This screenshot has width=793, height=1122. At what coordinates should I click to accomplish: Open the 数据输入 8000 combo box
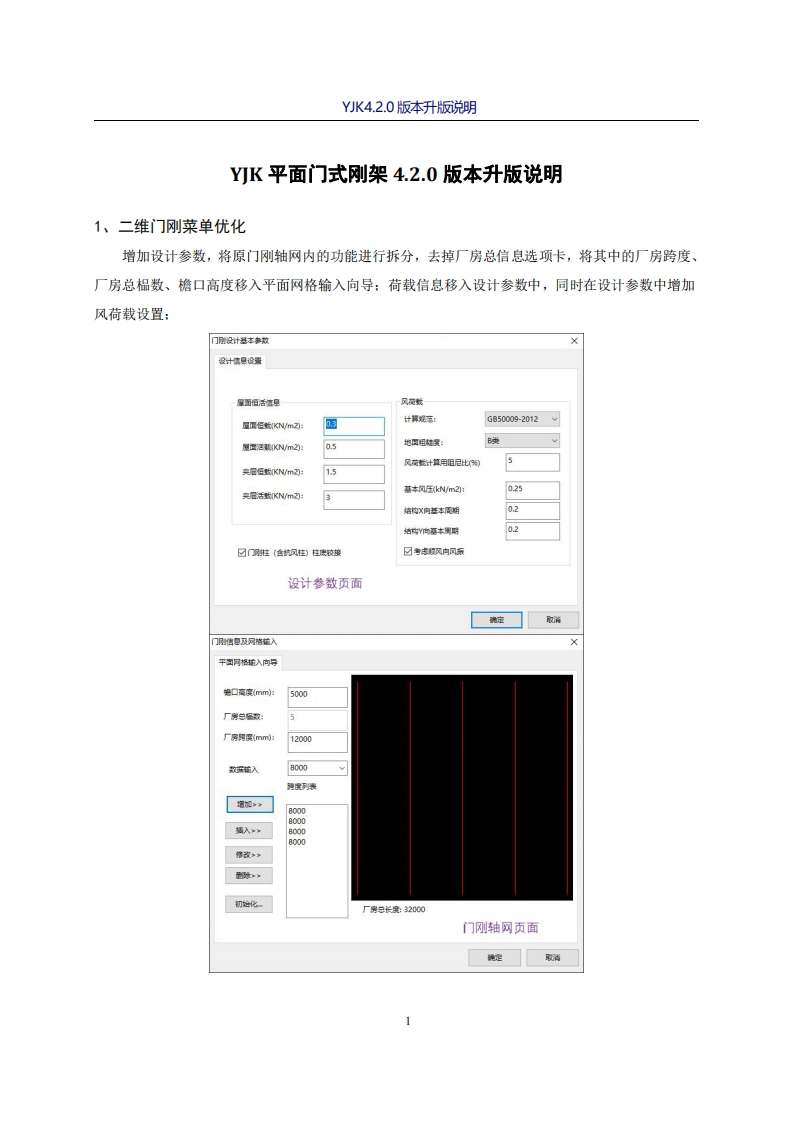click(x=317, y=768)
